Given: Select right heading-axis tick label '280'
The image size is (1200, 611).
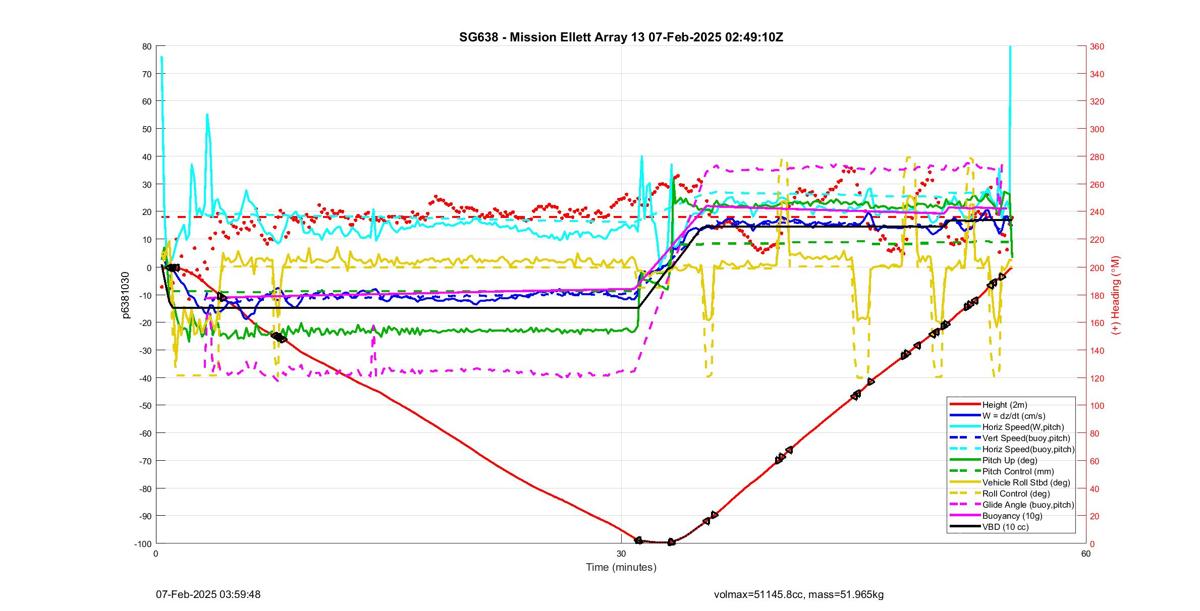Looking at the screenshot, I should pyautogui.click(x=1098, y=157).
